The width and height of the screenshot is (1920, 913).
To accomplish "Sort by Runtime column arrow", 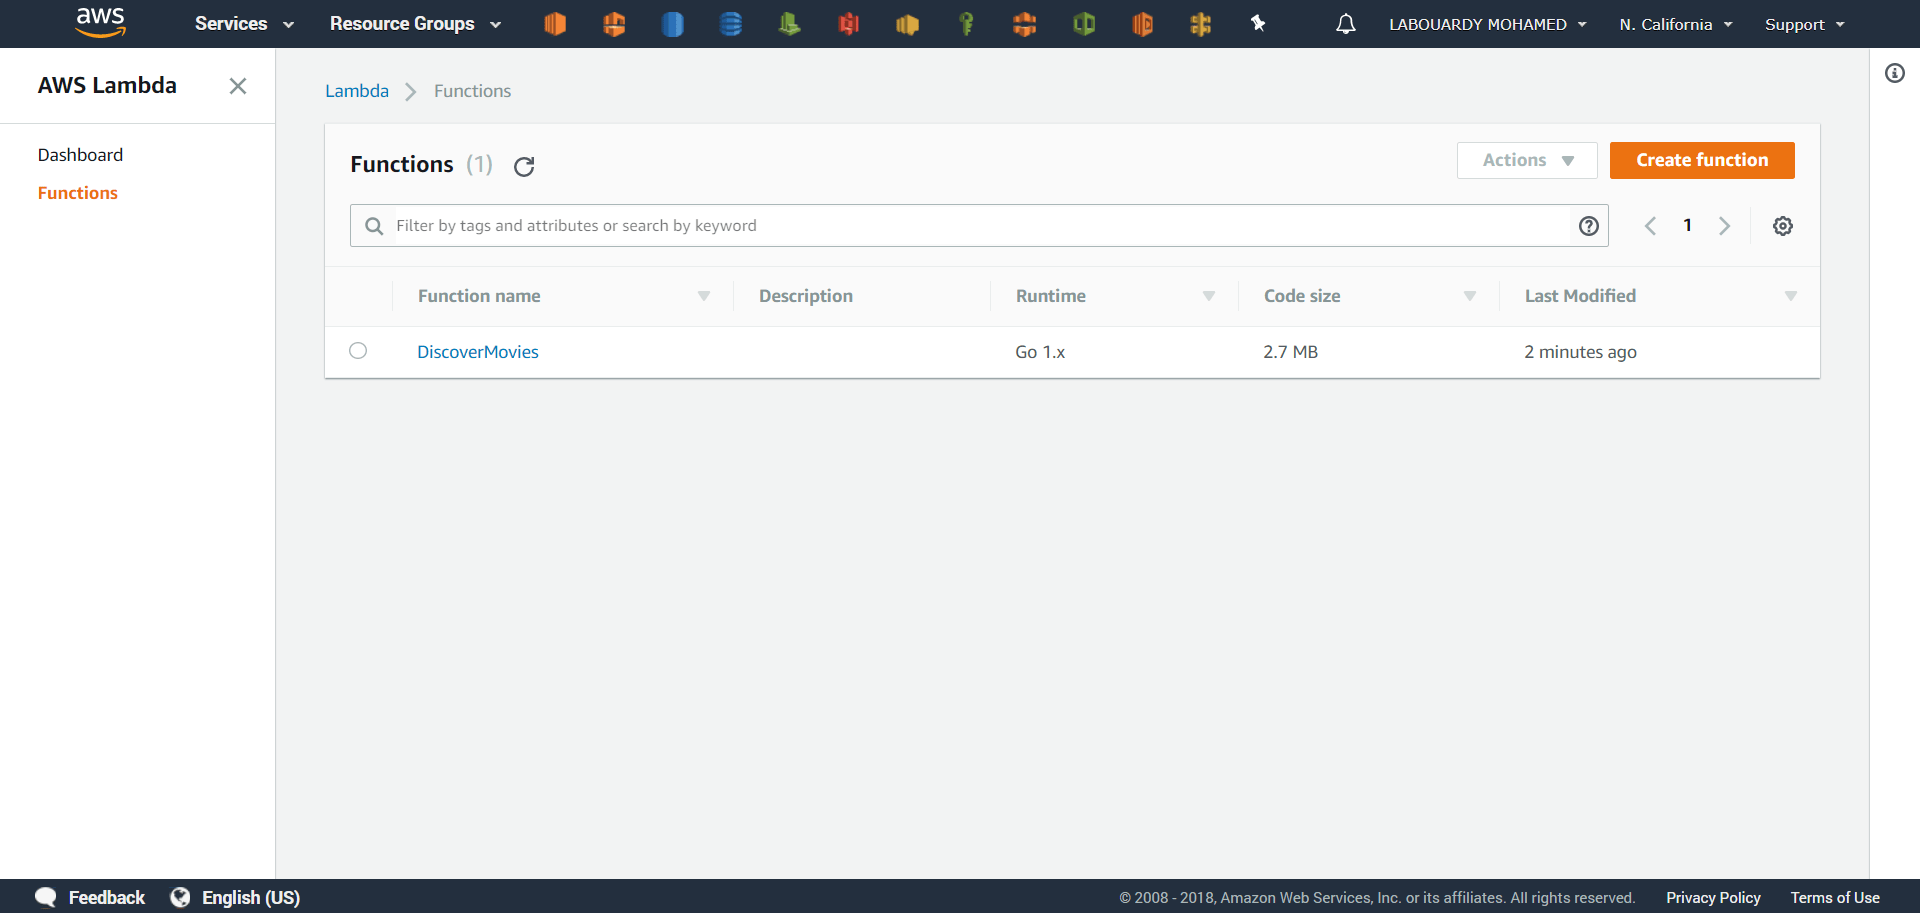I will coord(1209,296).
